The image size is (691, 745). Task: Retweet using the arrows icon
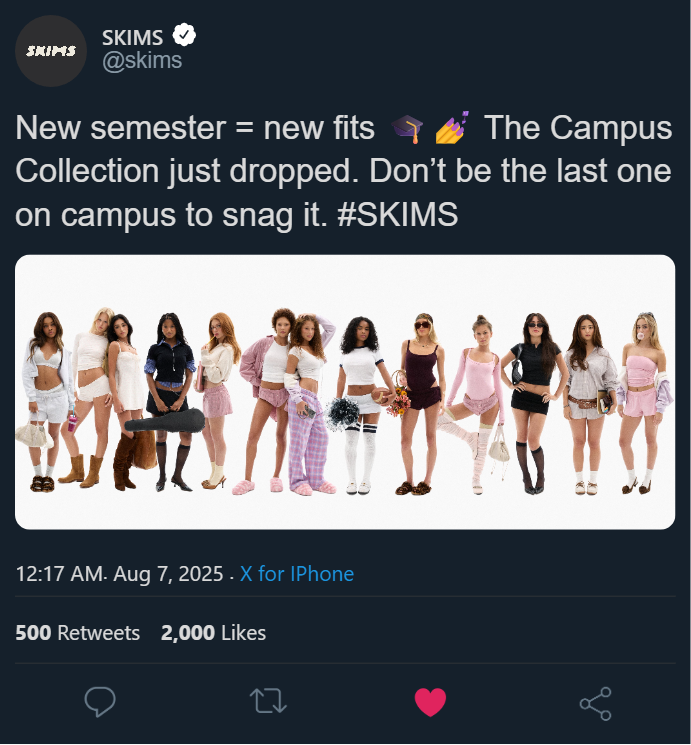pyautogui.click(x=267, y=702)
